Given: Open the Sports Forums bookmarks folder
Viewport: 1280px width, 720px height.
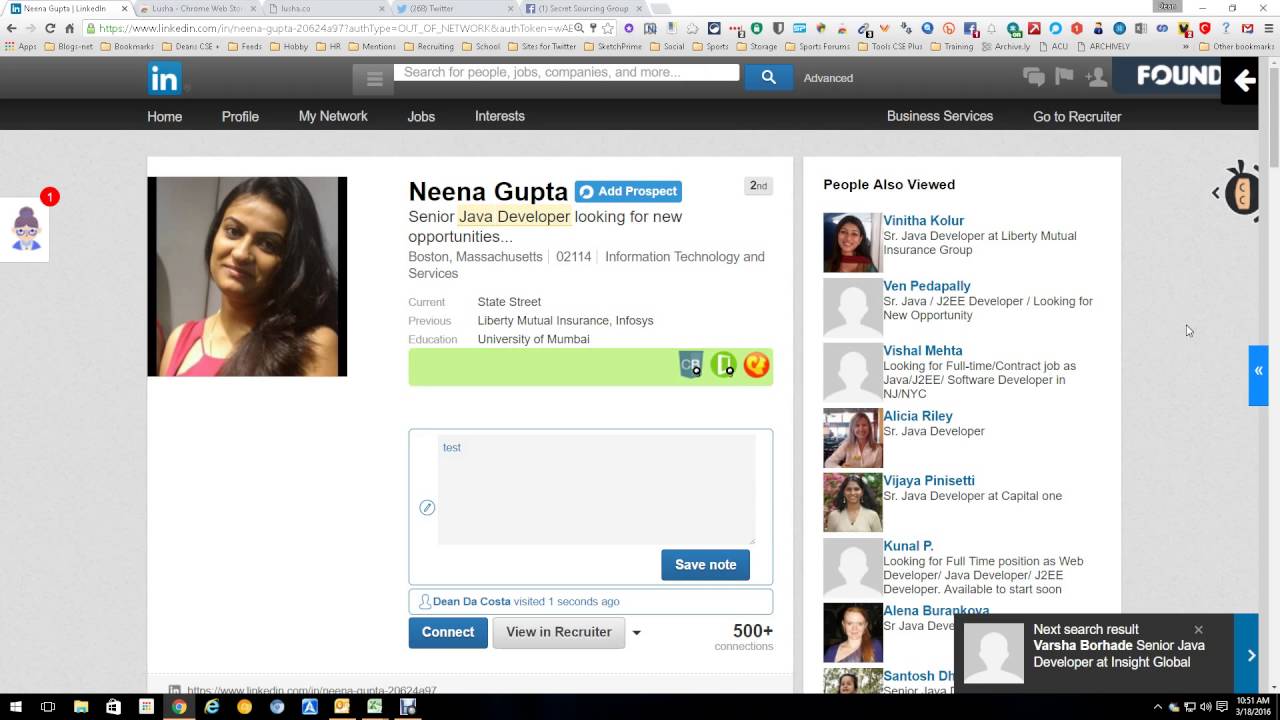Looking at the screenshot, I should [x=817, y=46].
